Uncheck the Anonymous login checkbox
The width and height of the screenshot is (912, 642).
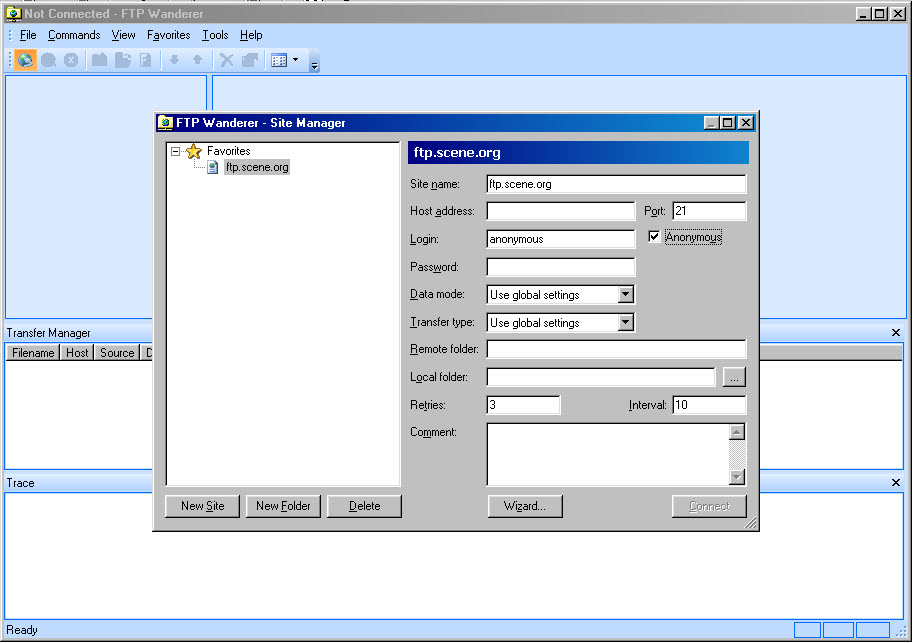[x=655, y=237]
